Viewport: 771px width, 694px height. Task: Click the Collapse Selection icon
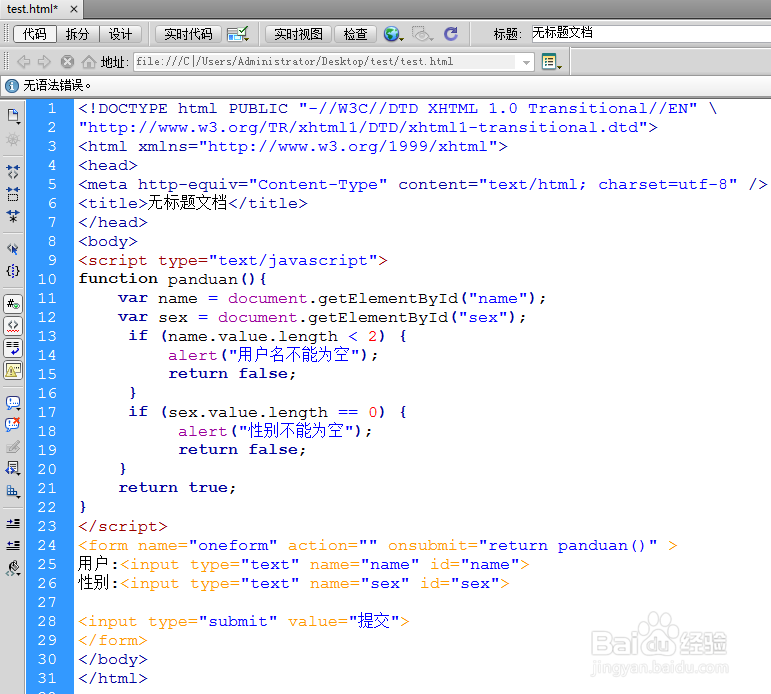[13, 194]
